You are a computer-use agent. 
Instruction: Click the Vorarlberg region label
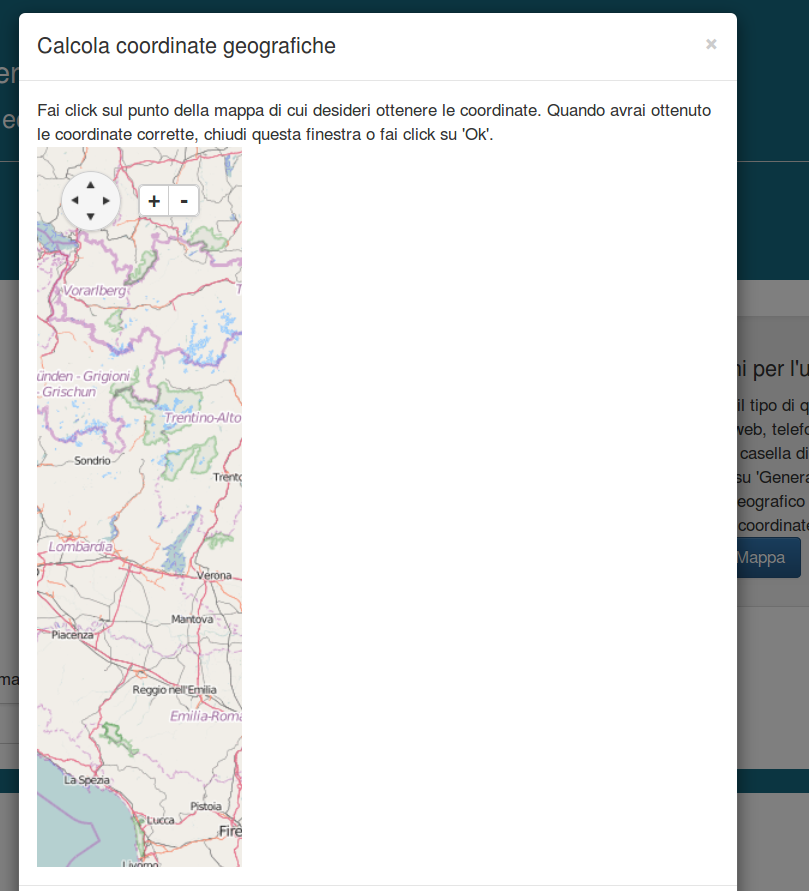(94, 290)
